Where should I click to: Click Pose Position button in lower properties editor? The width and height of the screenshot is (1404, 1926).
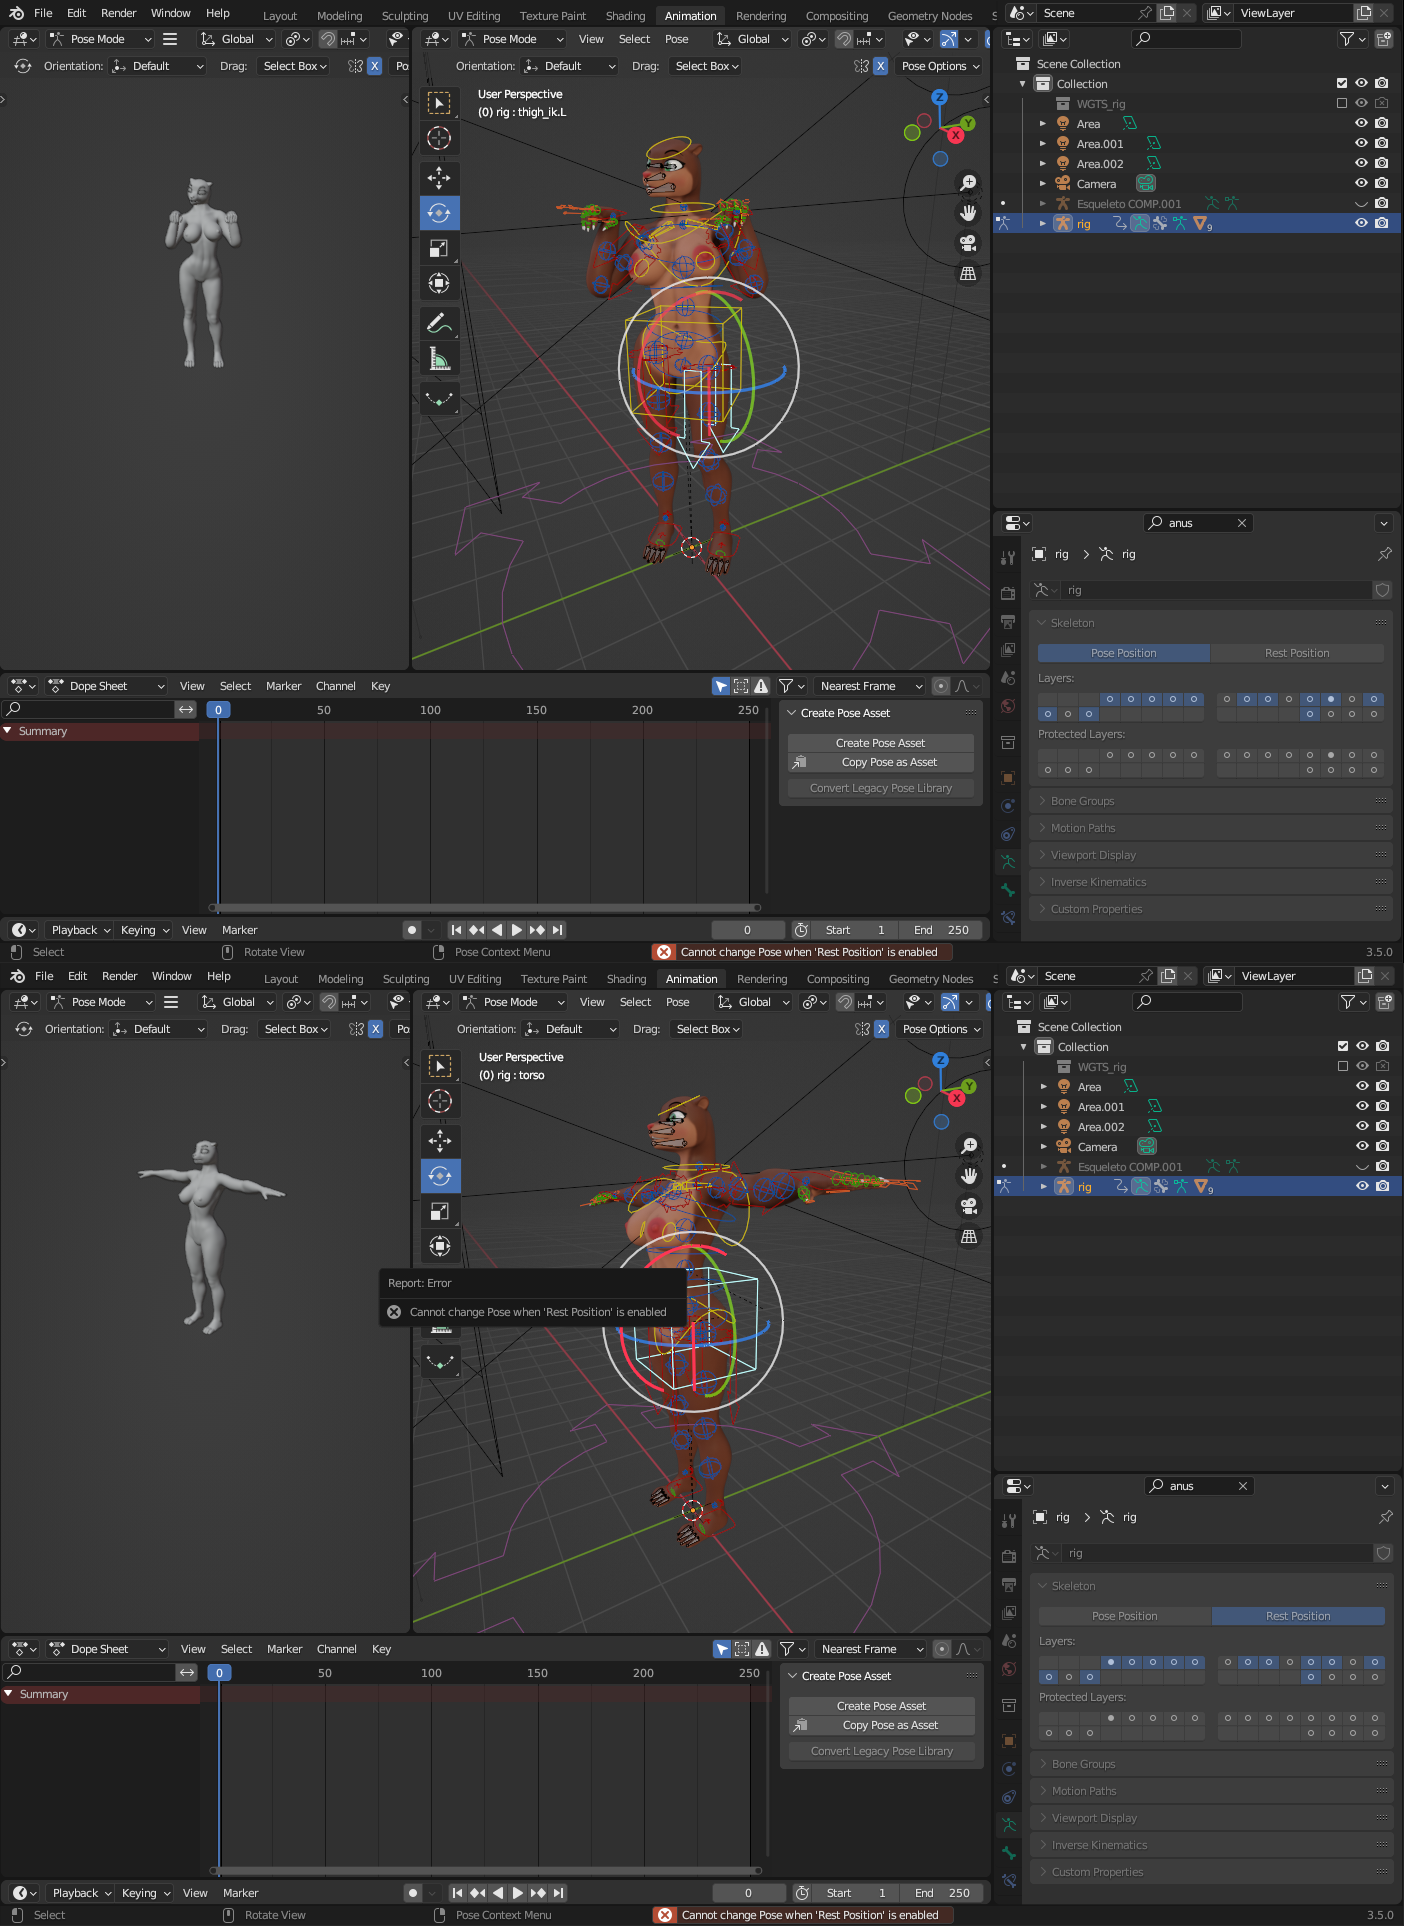pyautogui.click(x=1124, y=1616)
